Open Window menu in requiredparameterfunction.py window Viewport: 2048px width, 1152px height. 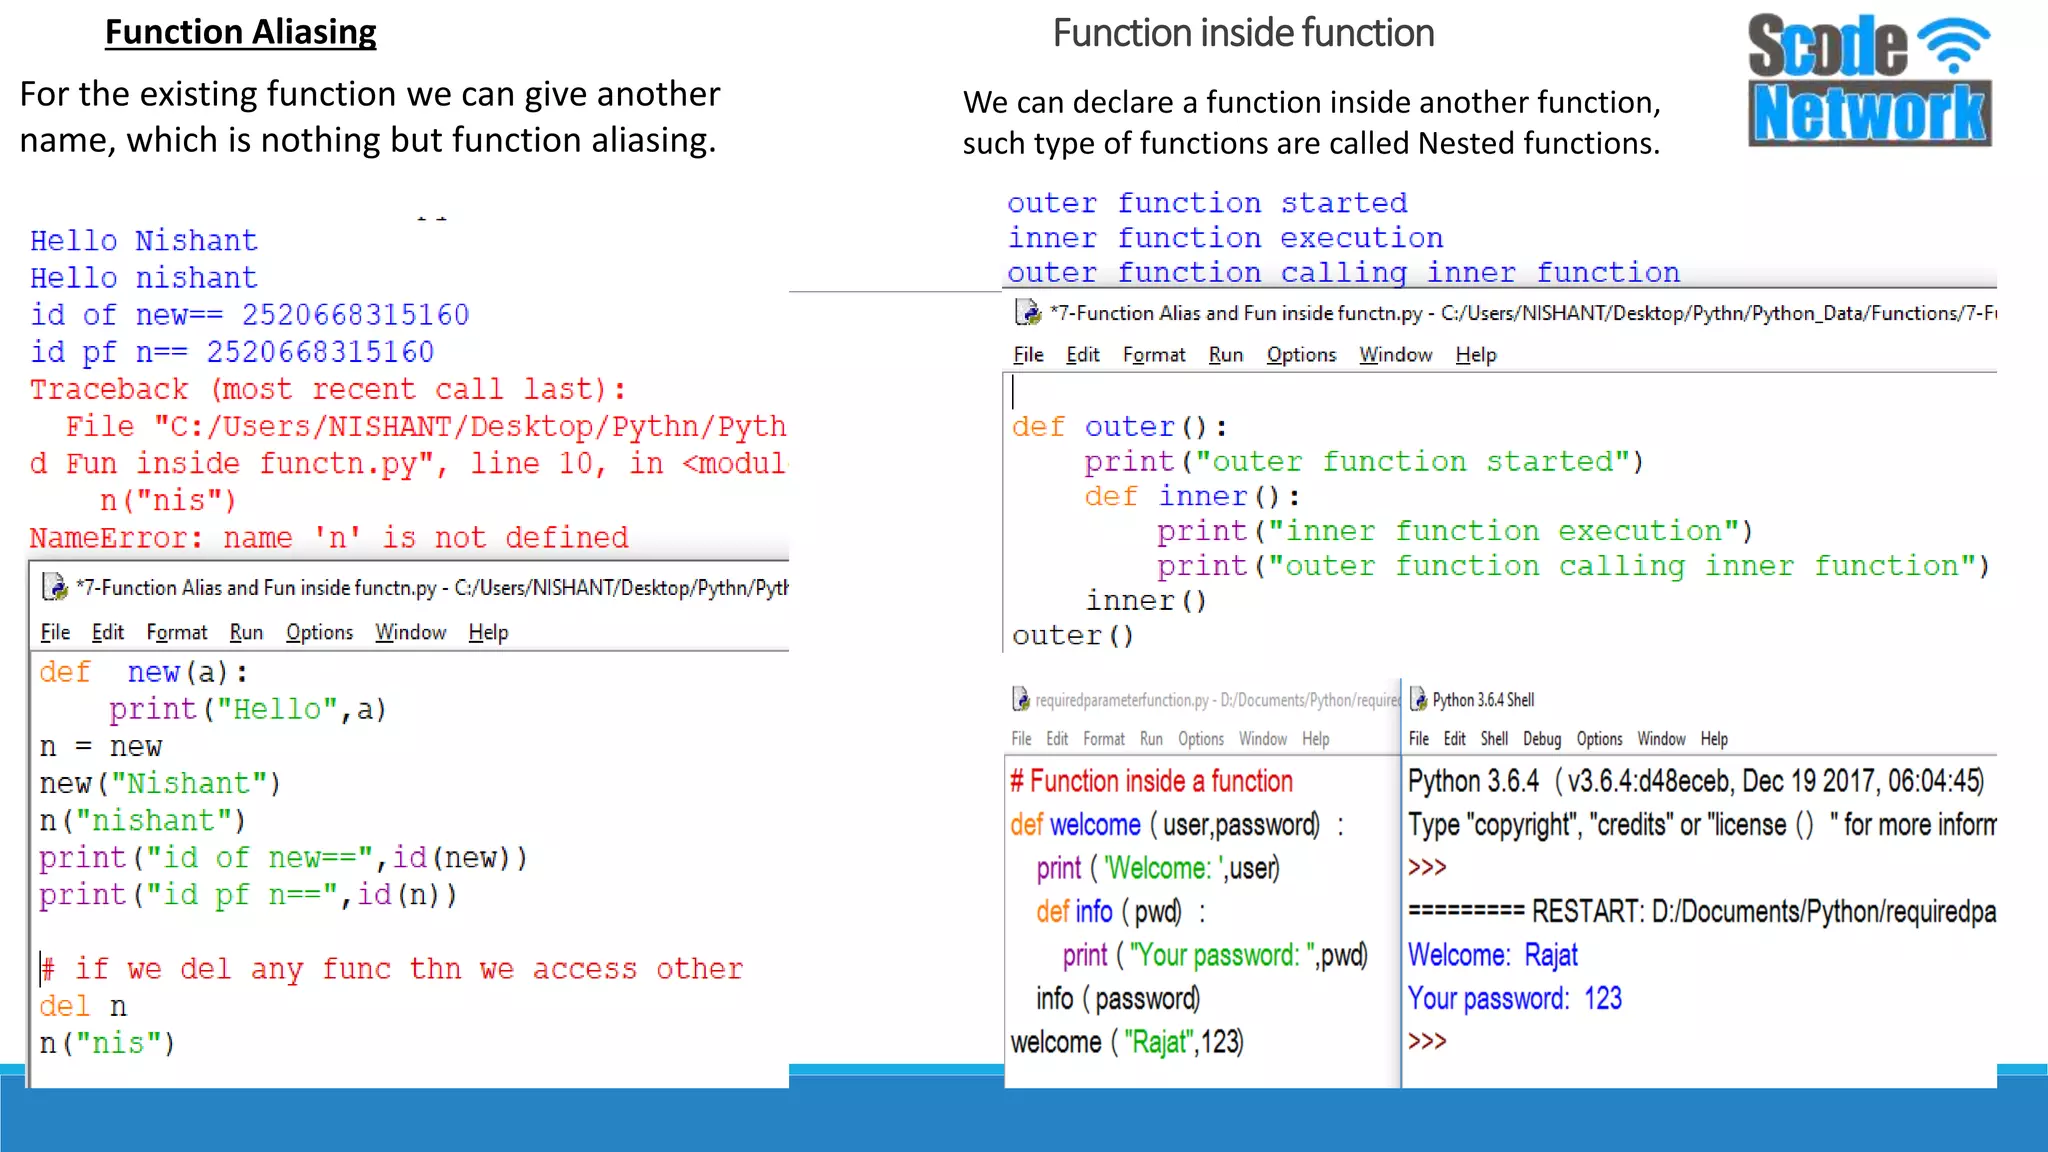point(1263,739)
